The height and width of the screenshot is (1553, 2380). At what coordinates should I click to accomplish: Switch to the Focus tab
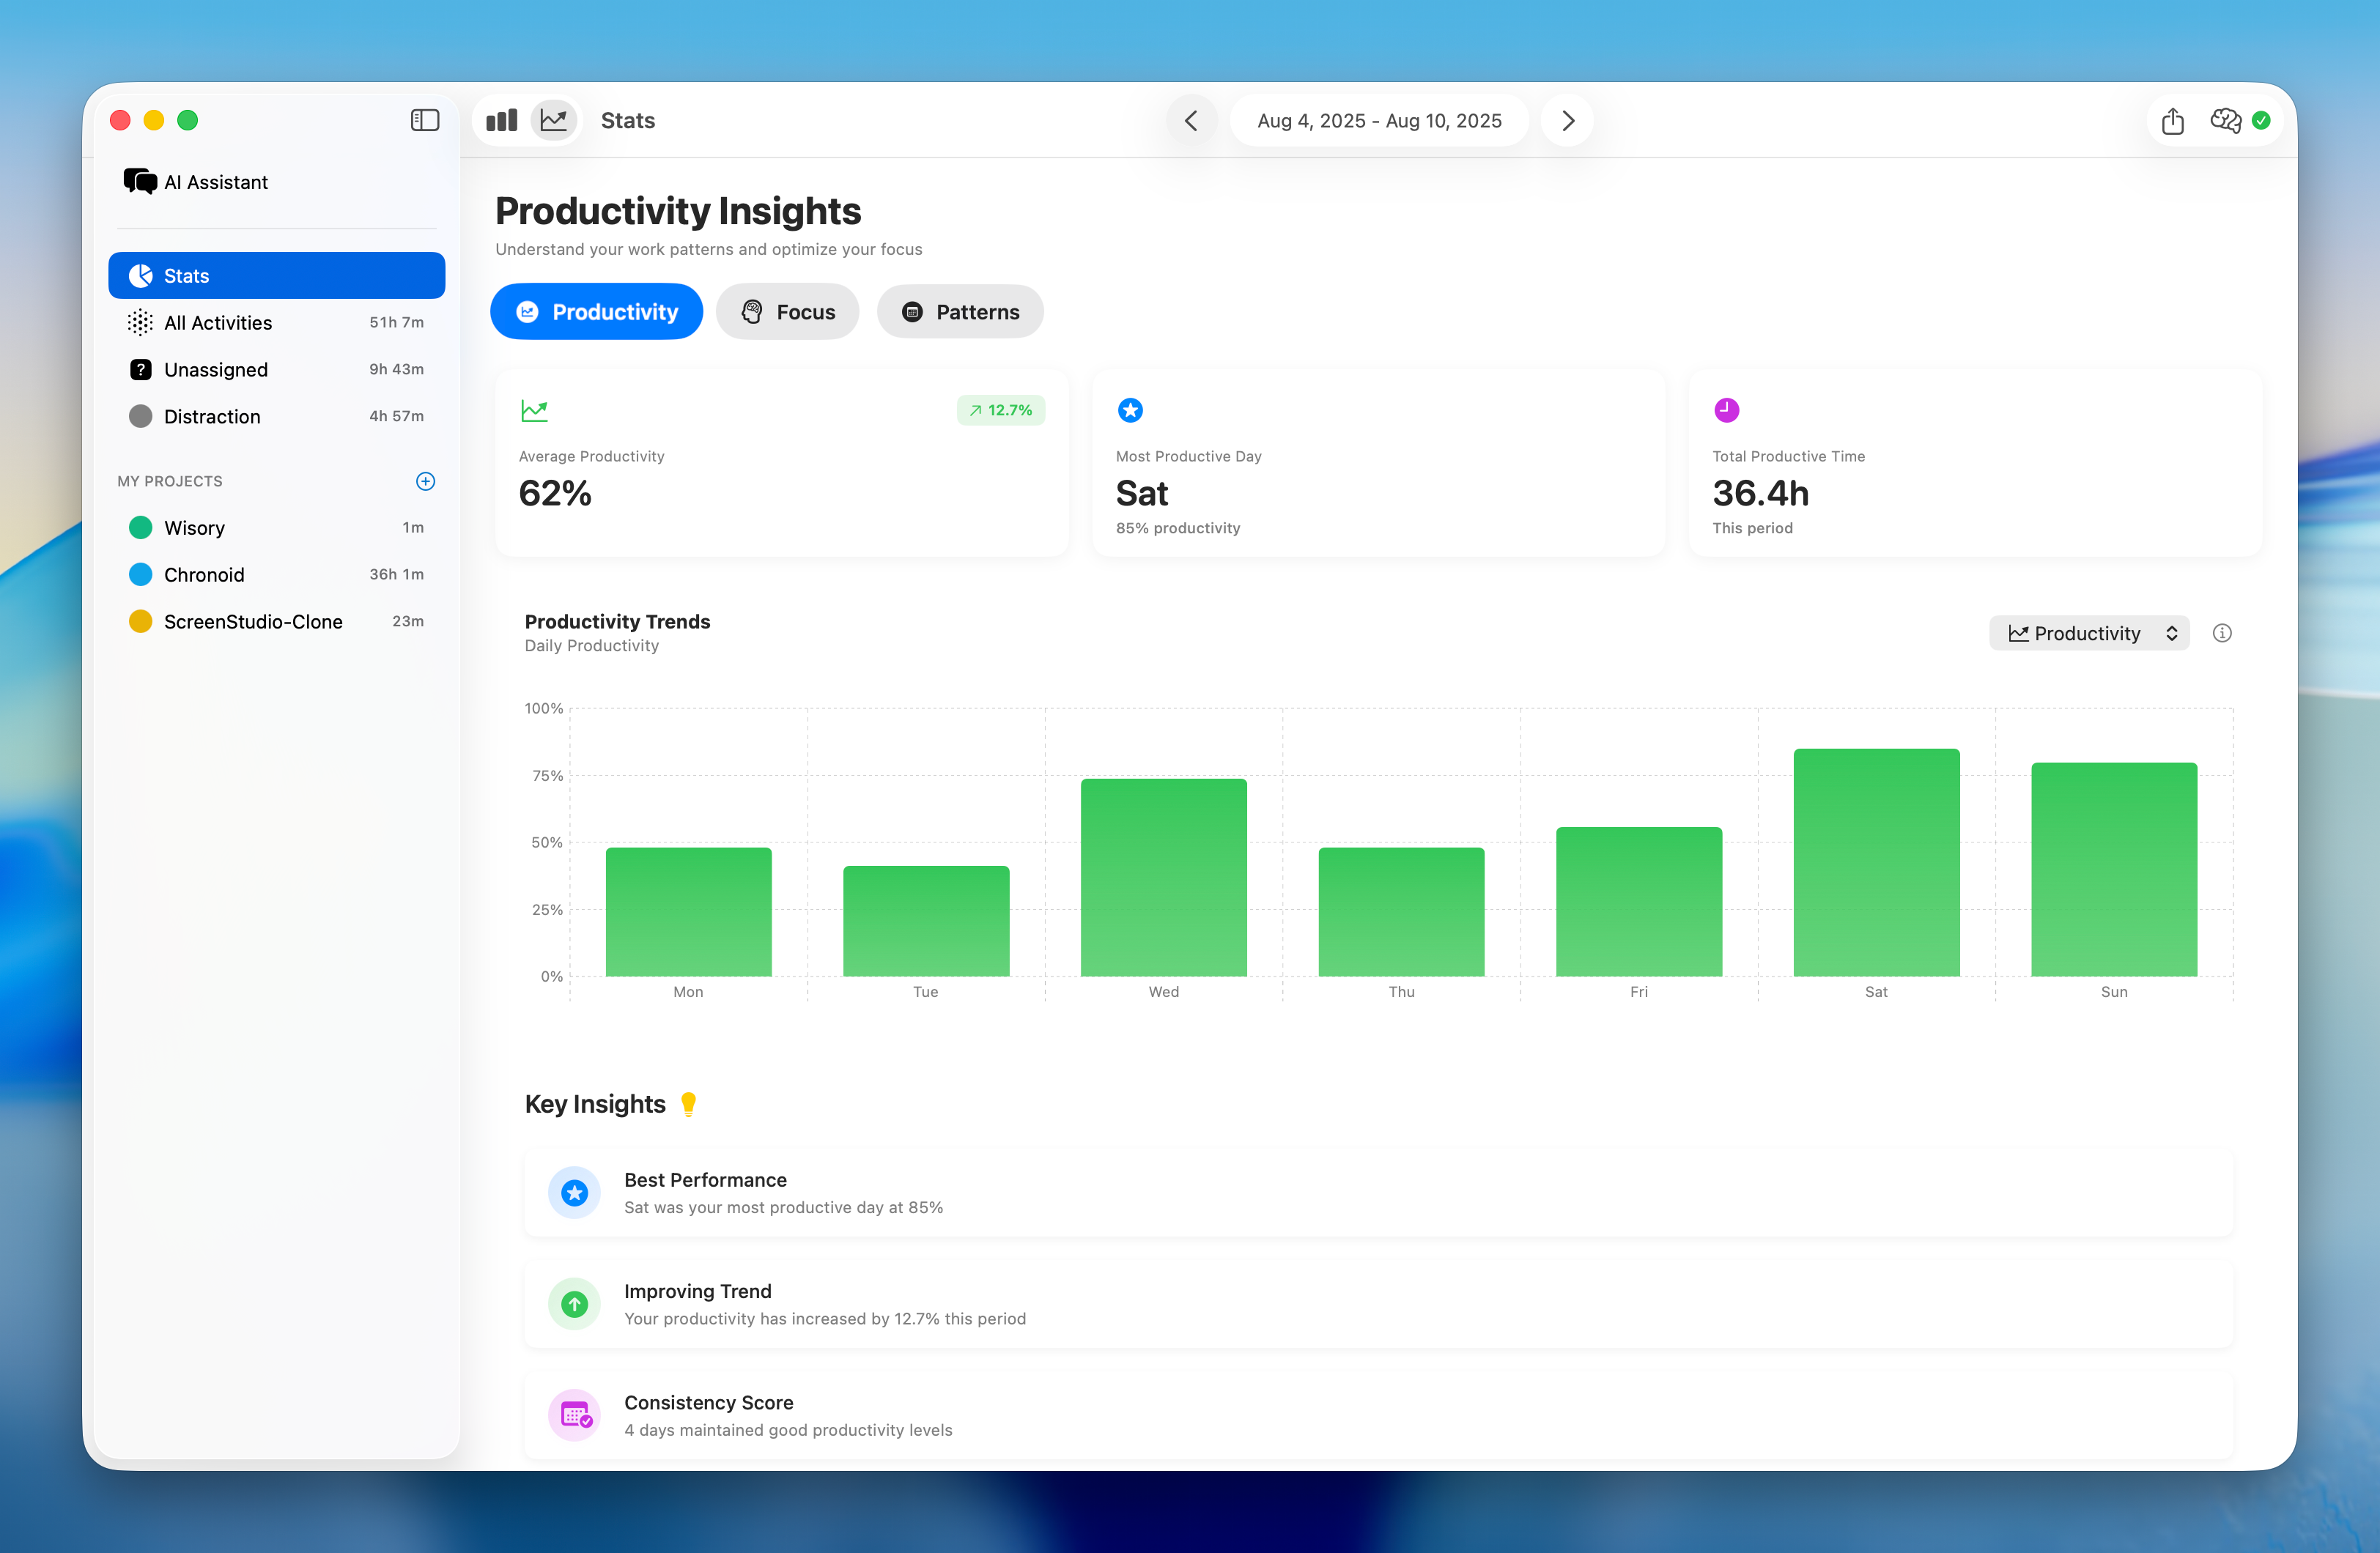click(x=788, y=312)
